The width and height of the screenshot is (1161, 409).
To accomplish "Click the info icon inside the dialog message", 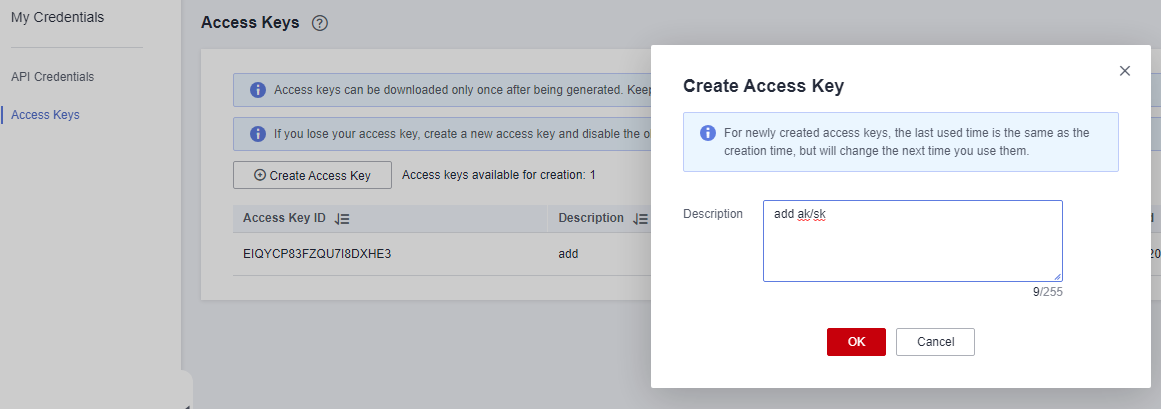I will coord(708,133).
